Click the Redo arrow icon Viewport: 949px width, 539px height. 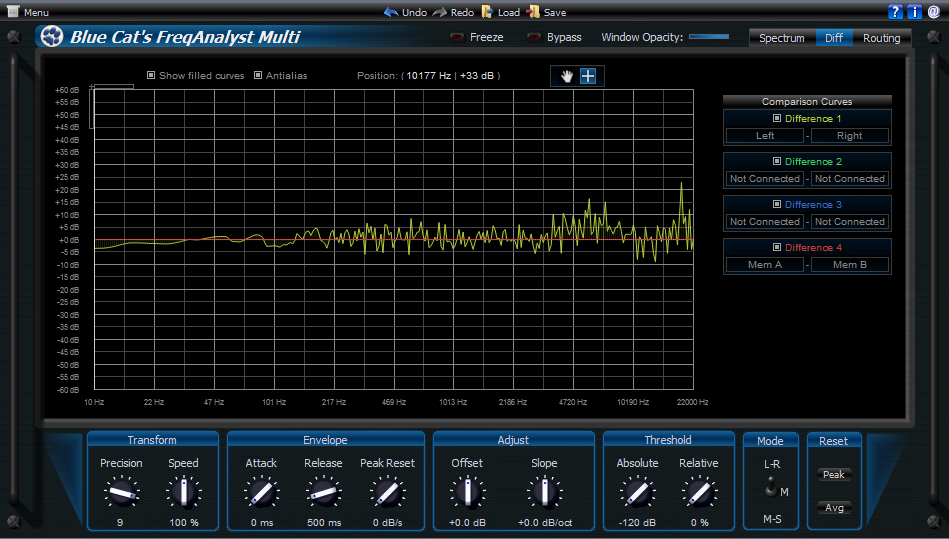pyautogui.click(x=440, y=12)
